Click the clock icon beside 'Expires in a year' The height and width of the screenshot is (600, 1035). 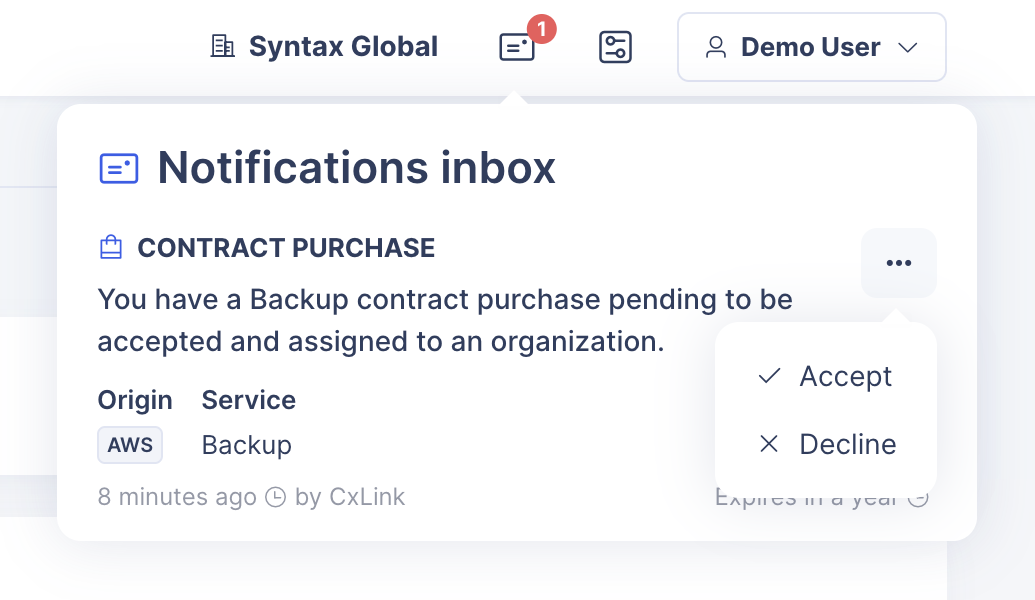[x=918, y=497]
